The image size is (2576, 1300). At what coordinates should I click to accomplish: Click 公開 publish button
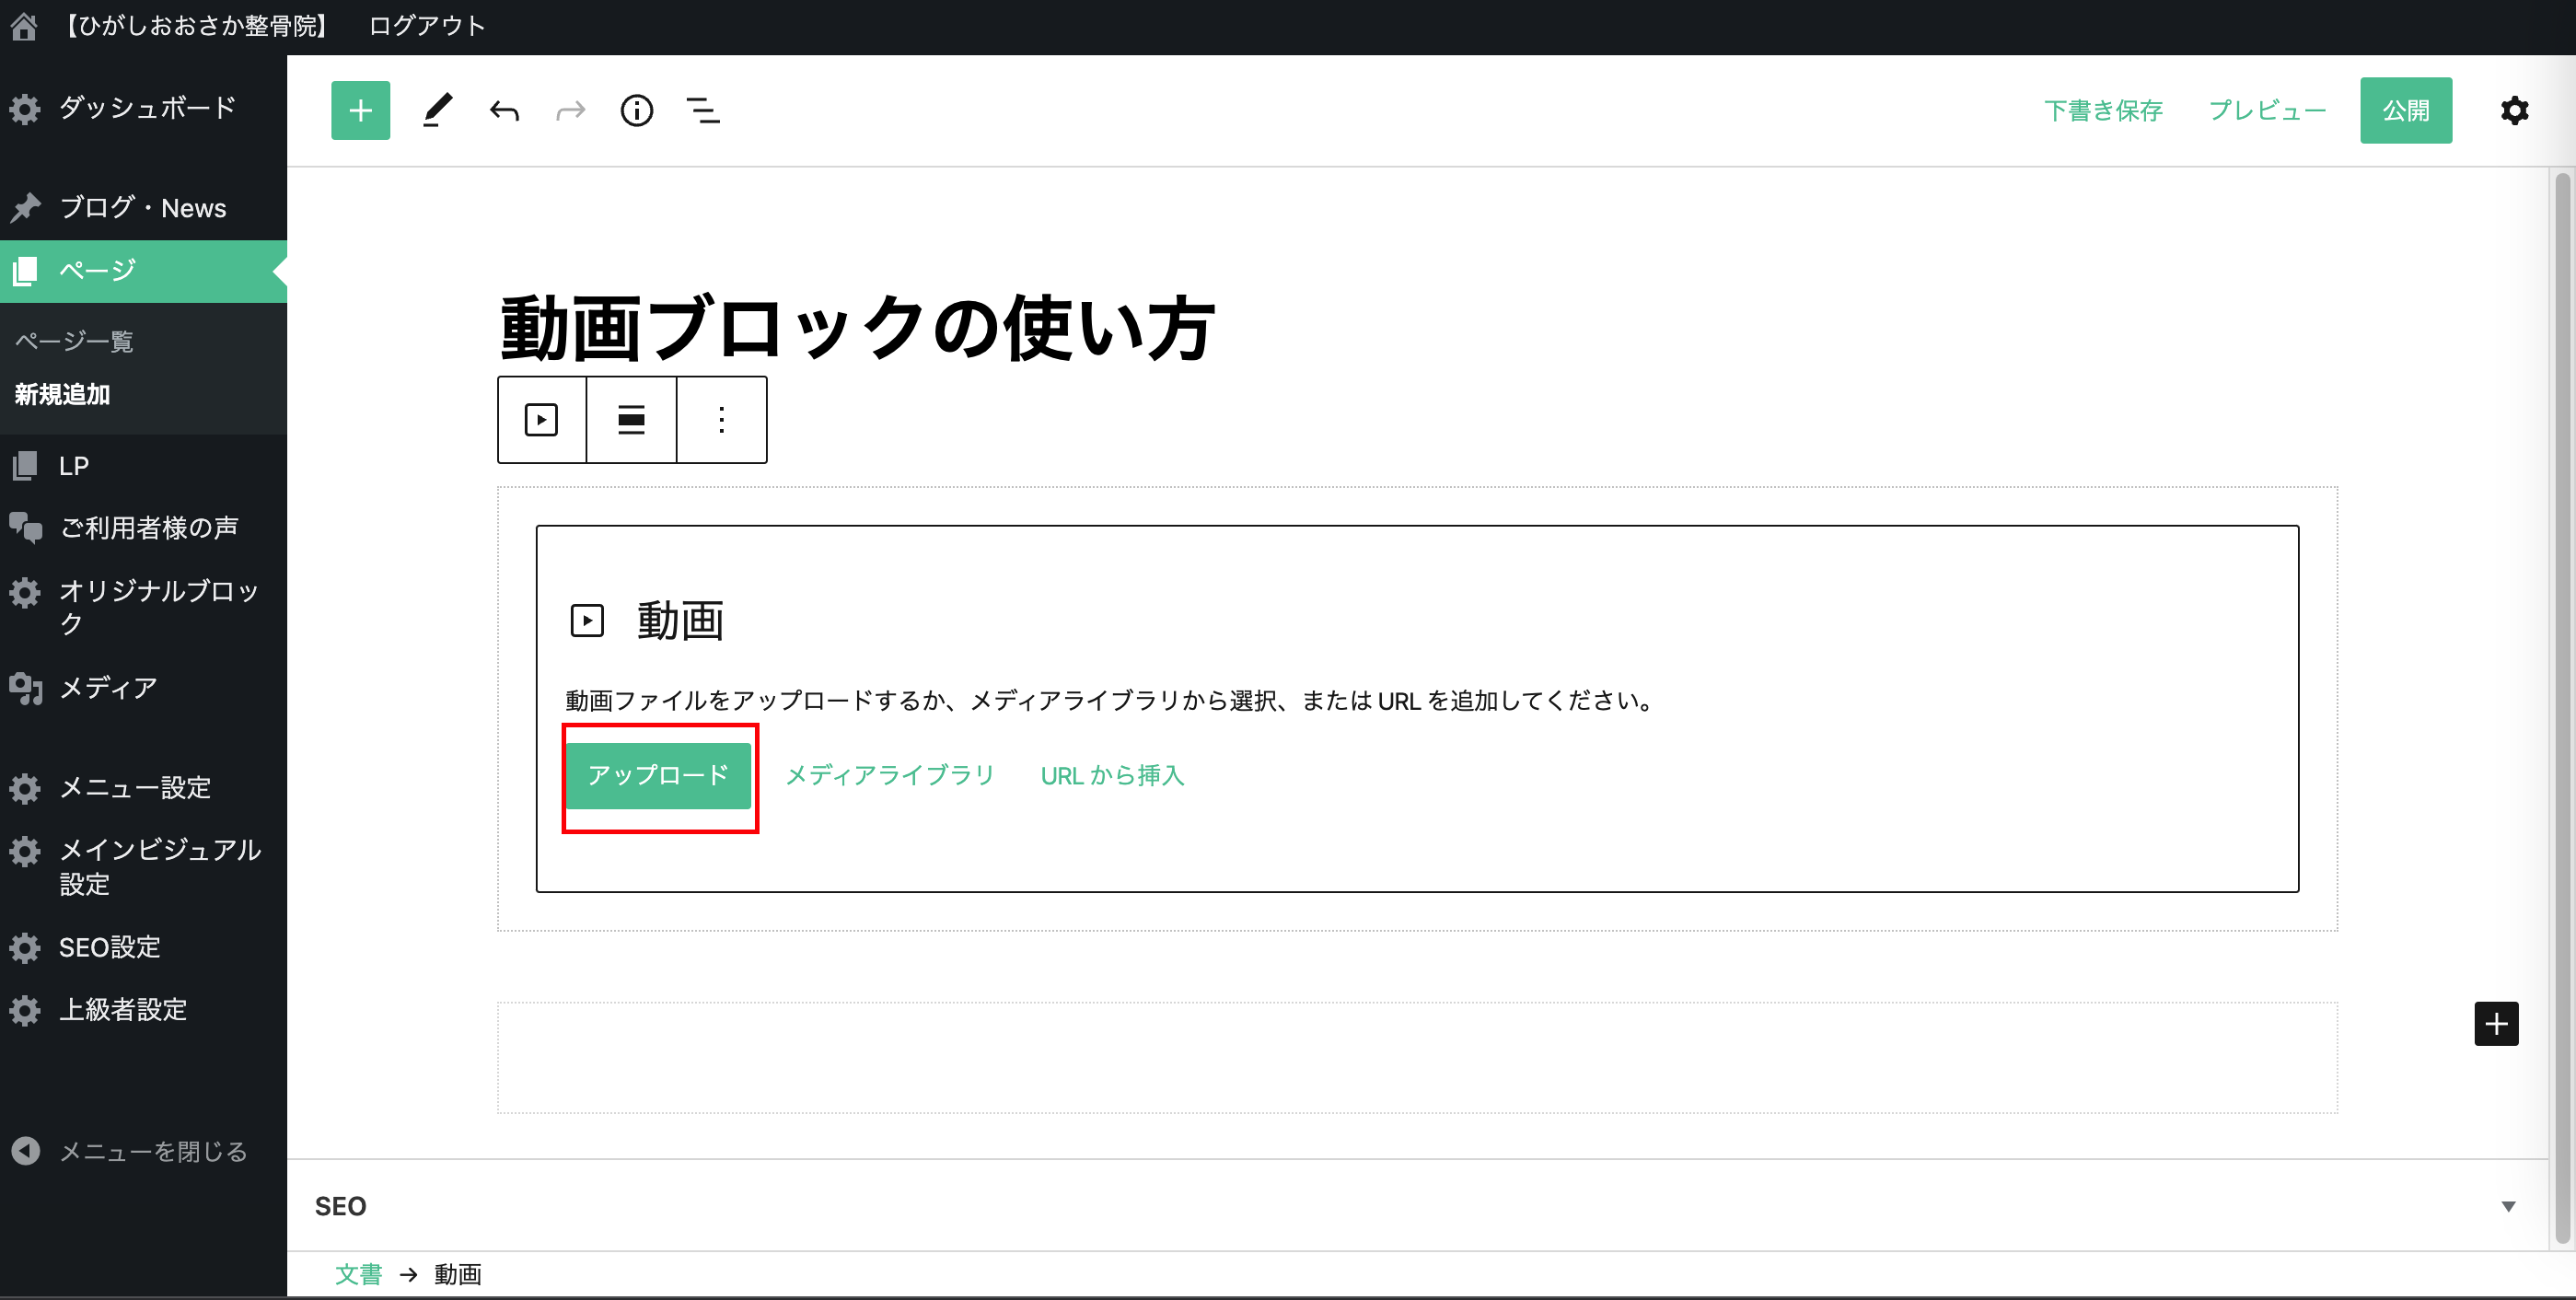pos(2405,110)
